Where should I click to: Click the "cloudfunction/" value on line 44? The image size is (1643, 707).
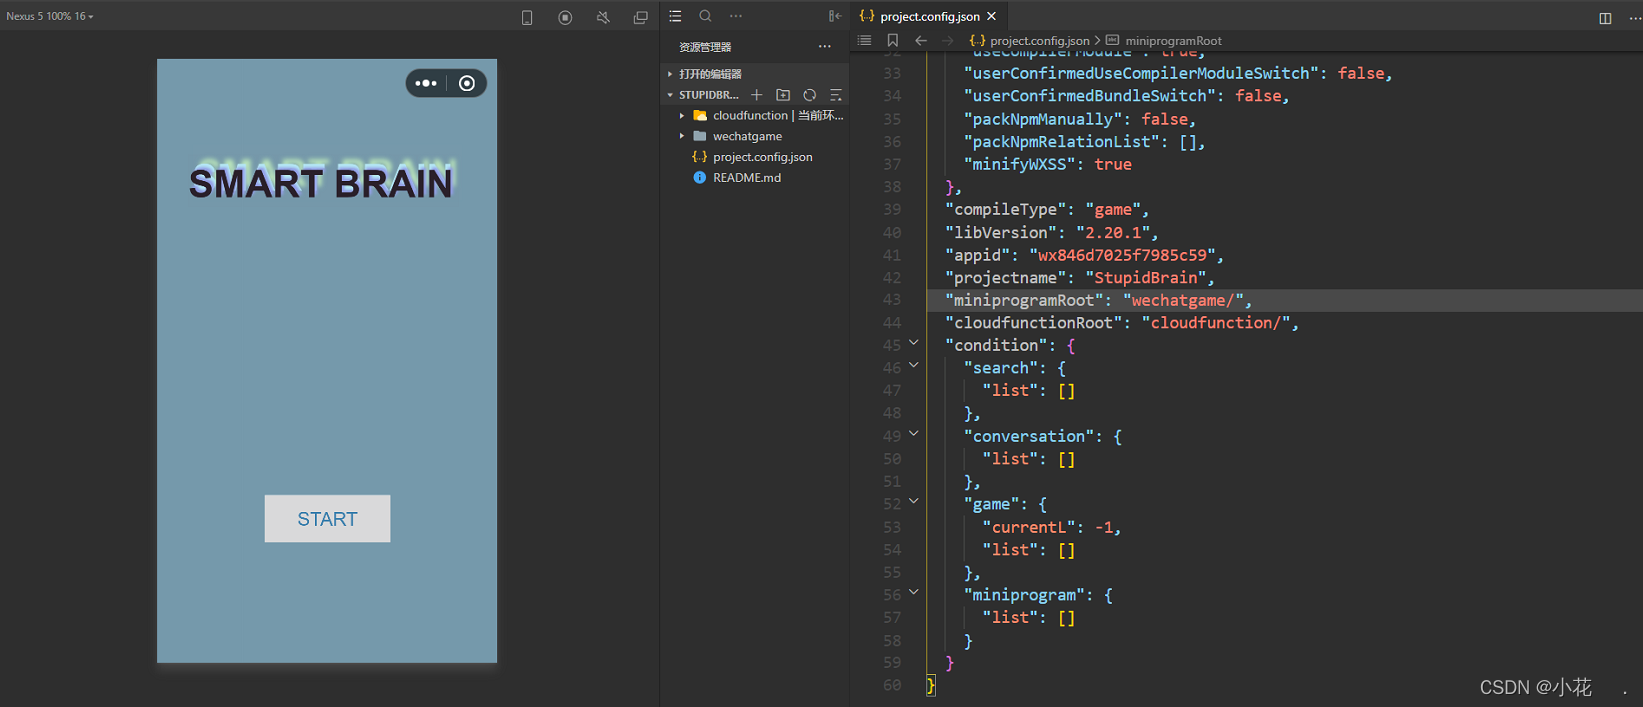1216,323
